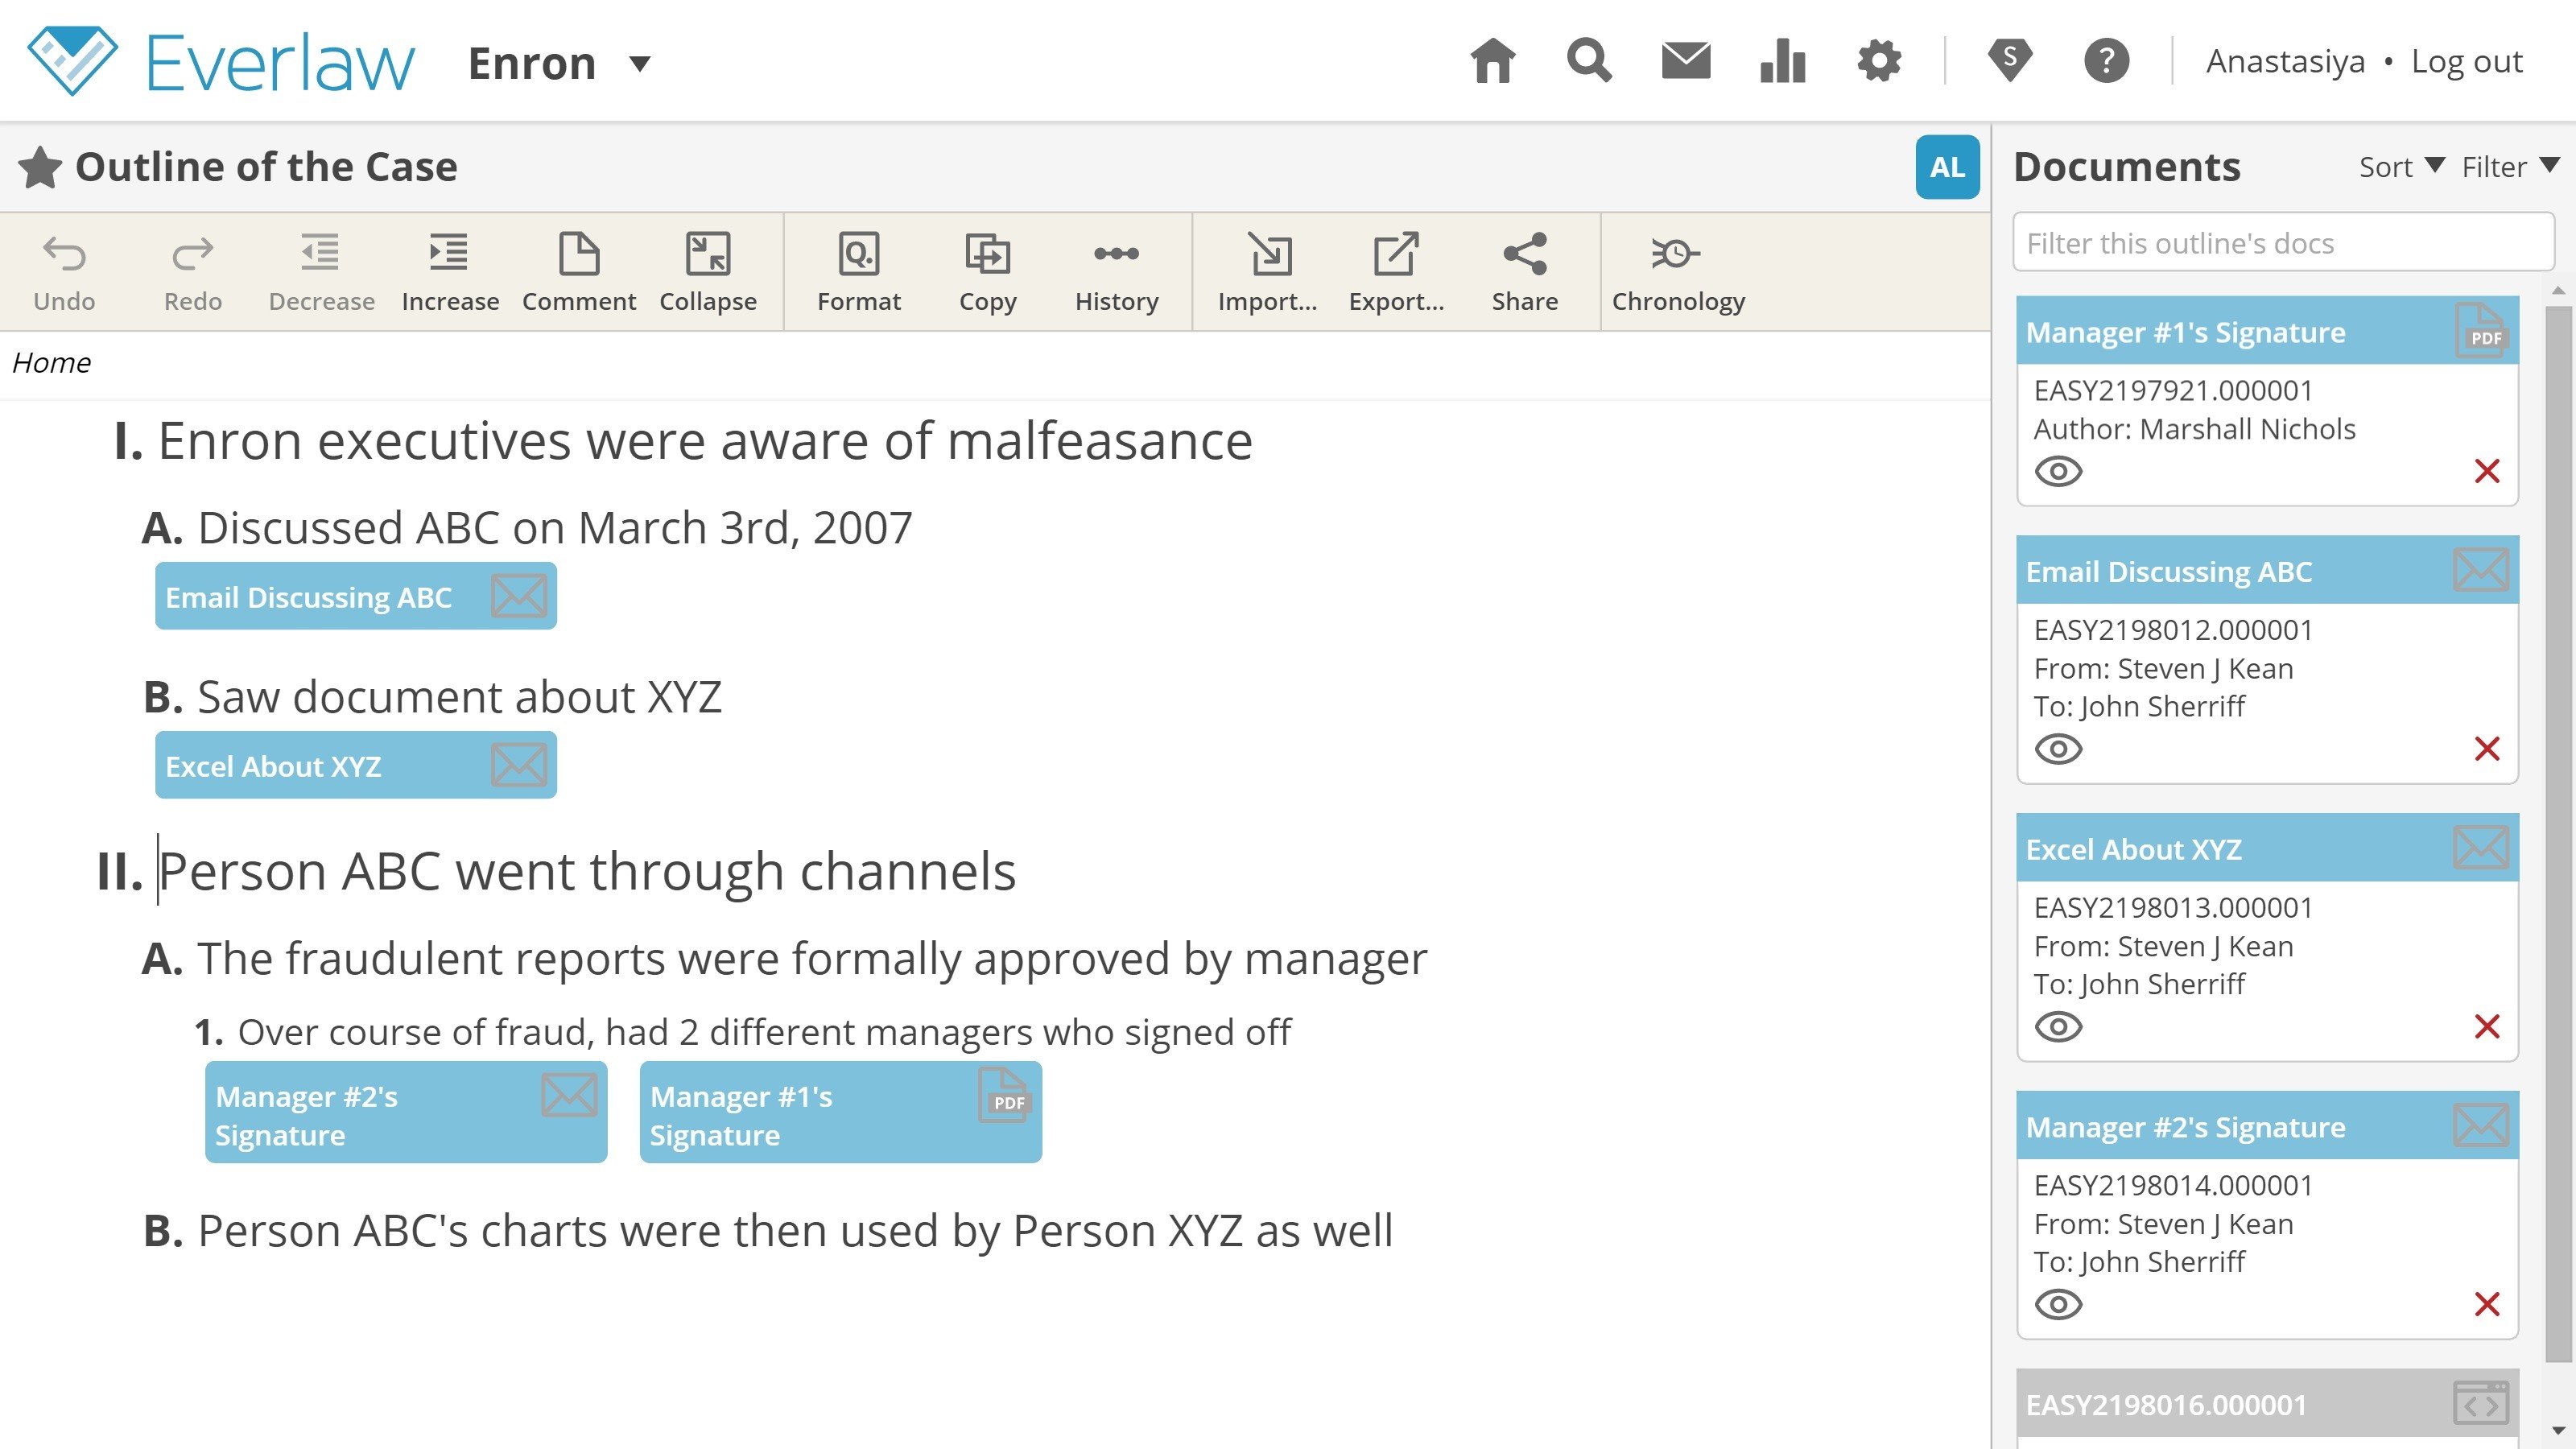Remove Excel About XYZ card with red X
Viewport: 2576px width, 1449px height.
(2487, 1027)
